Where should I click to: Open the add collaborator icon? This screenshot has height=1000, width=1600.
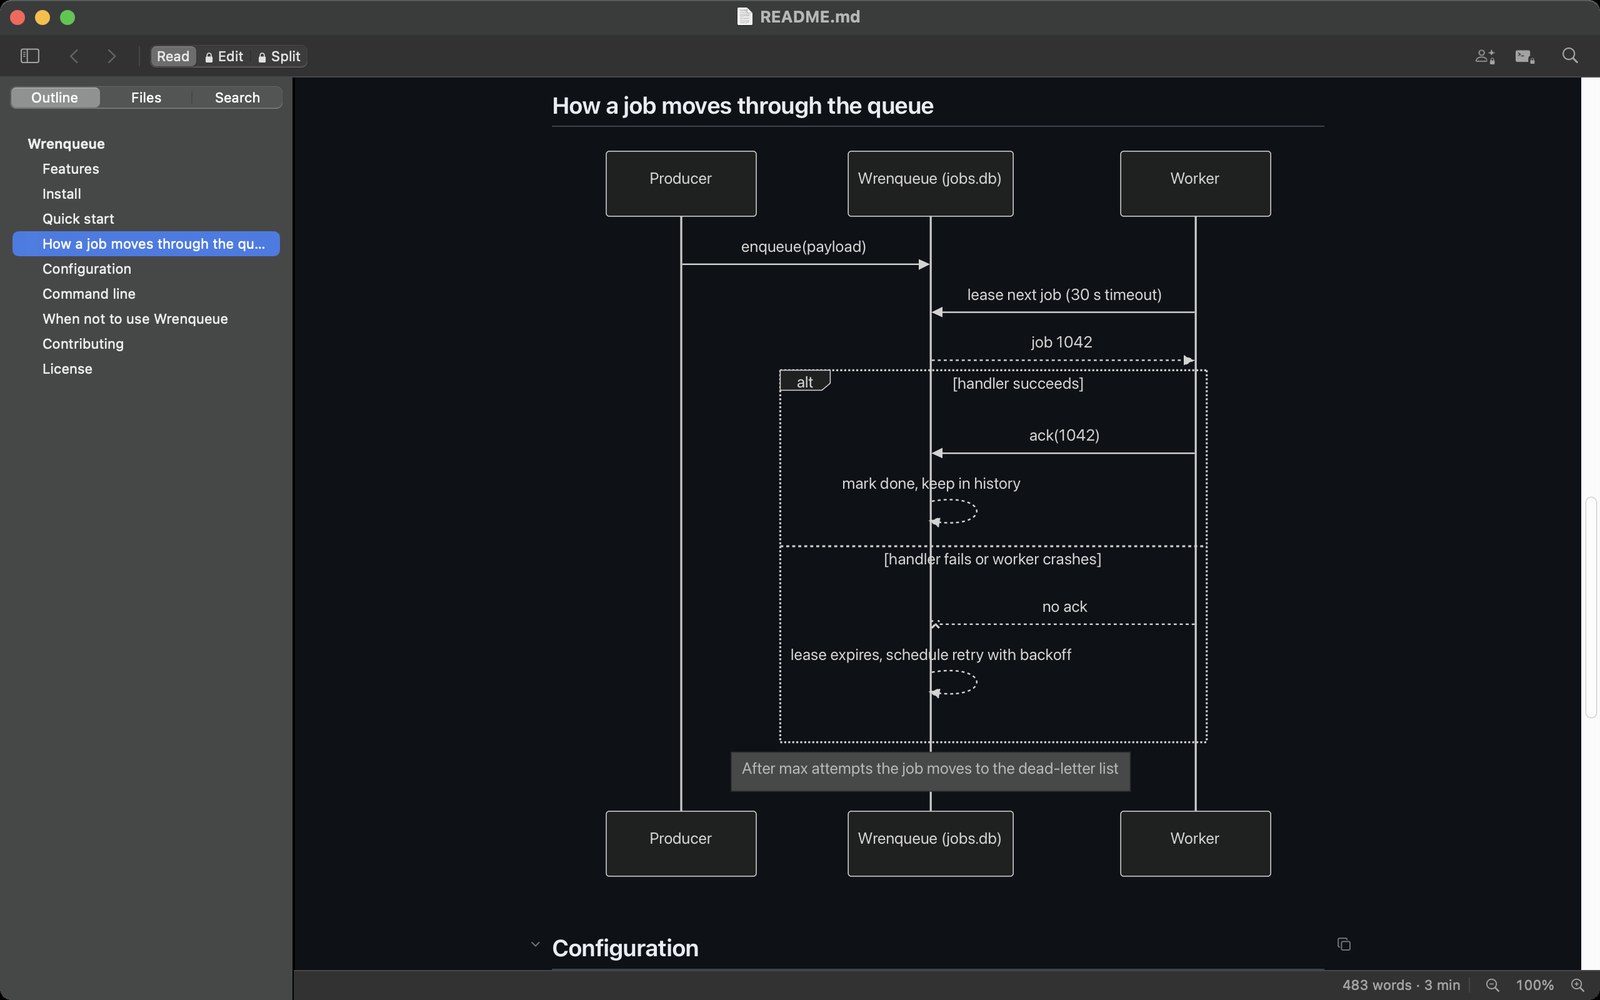(1485, 56)
